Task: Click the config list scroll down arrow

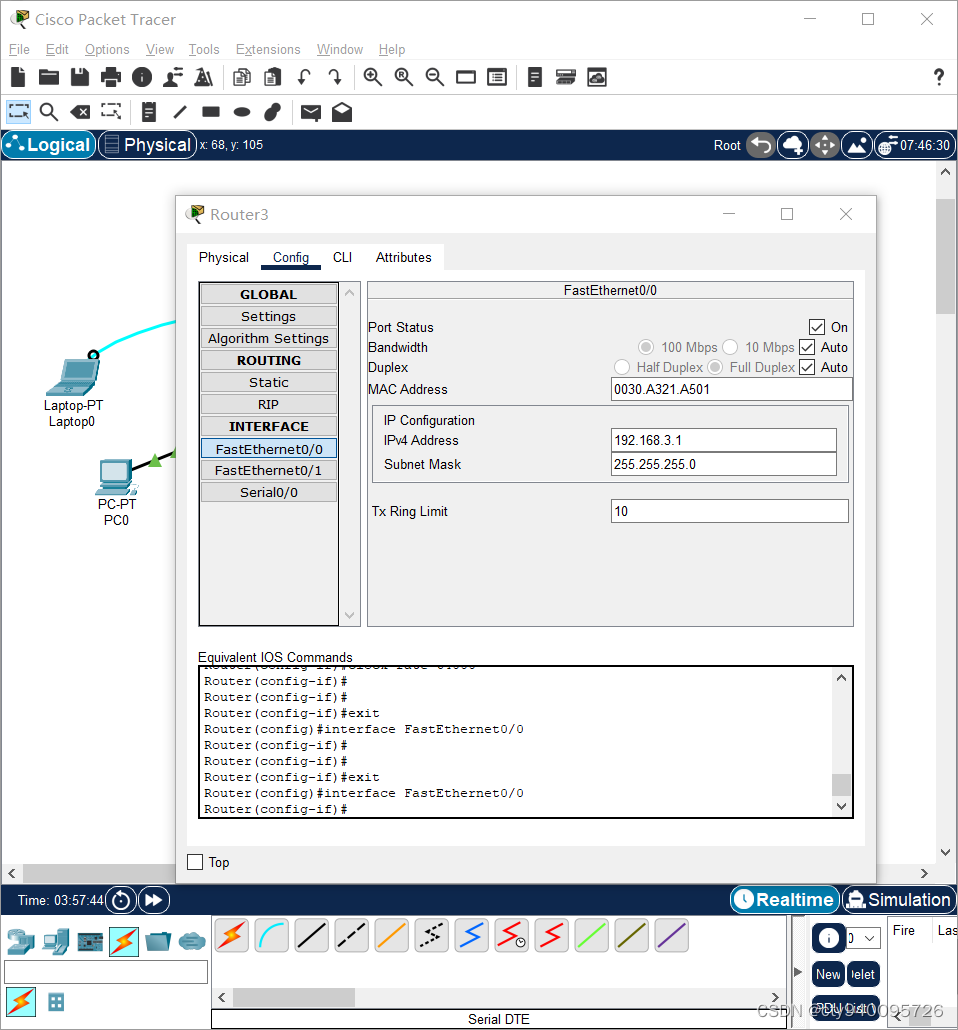Action: [x=350, y=616]
